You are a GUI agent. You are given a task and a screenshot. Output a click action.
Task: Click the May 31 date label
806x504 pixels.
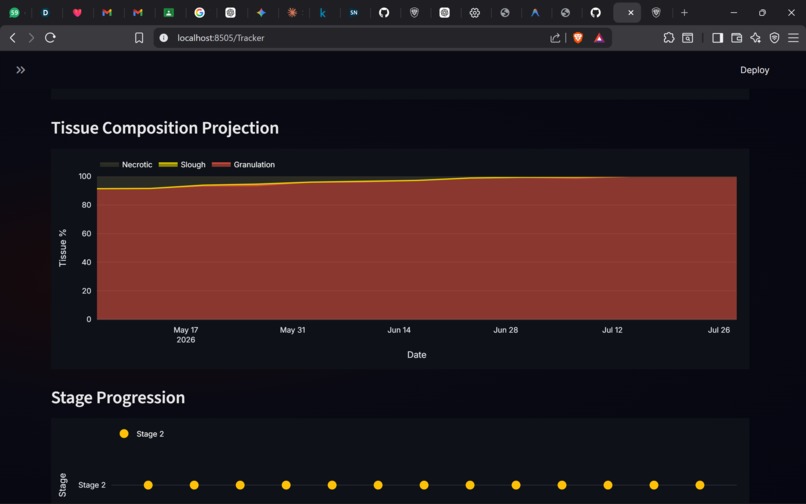coord(292,330)
